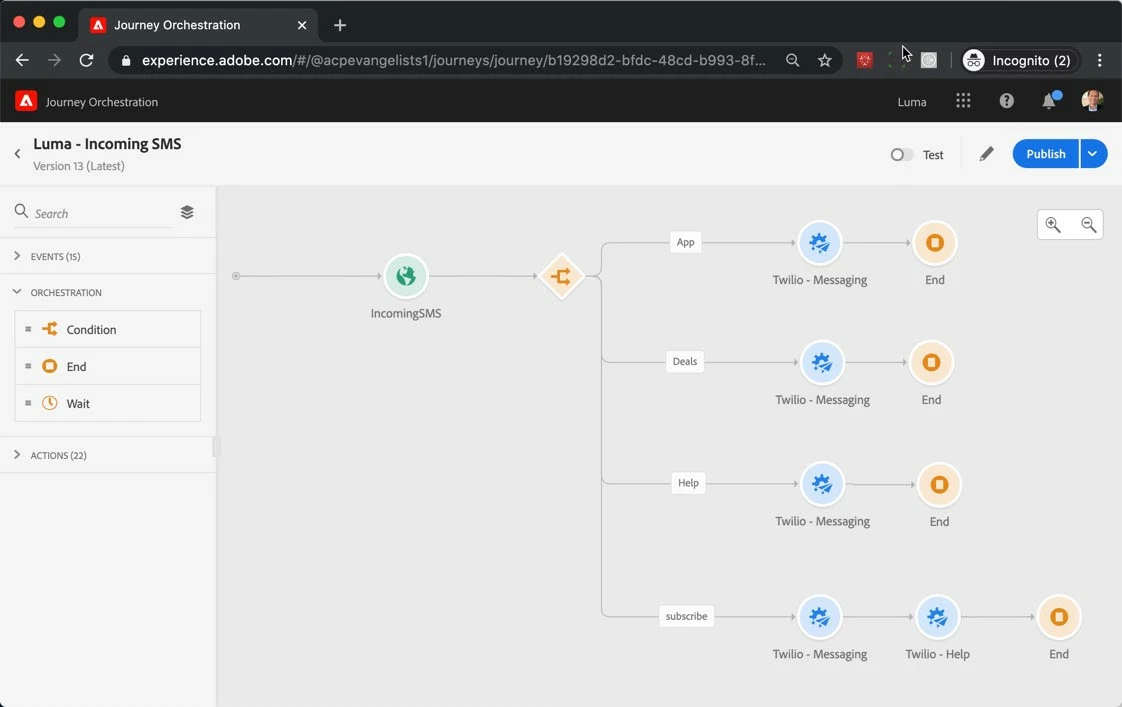The width and height of the screenshot is (1122, 707).
Task: View notifications bell icon
Action: click(1049, 101)
